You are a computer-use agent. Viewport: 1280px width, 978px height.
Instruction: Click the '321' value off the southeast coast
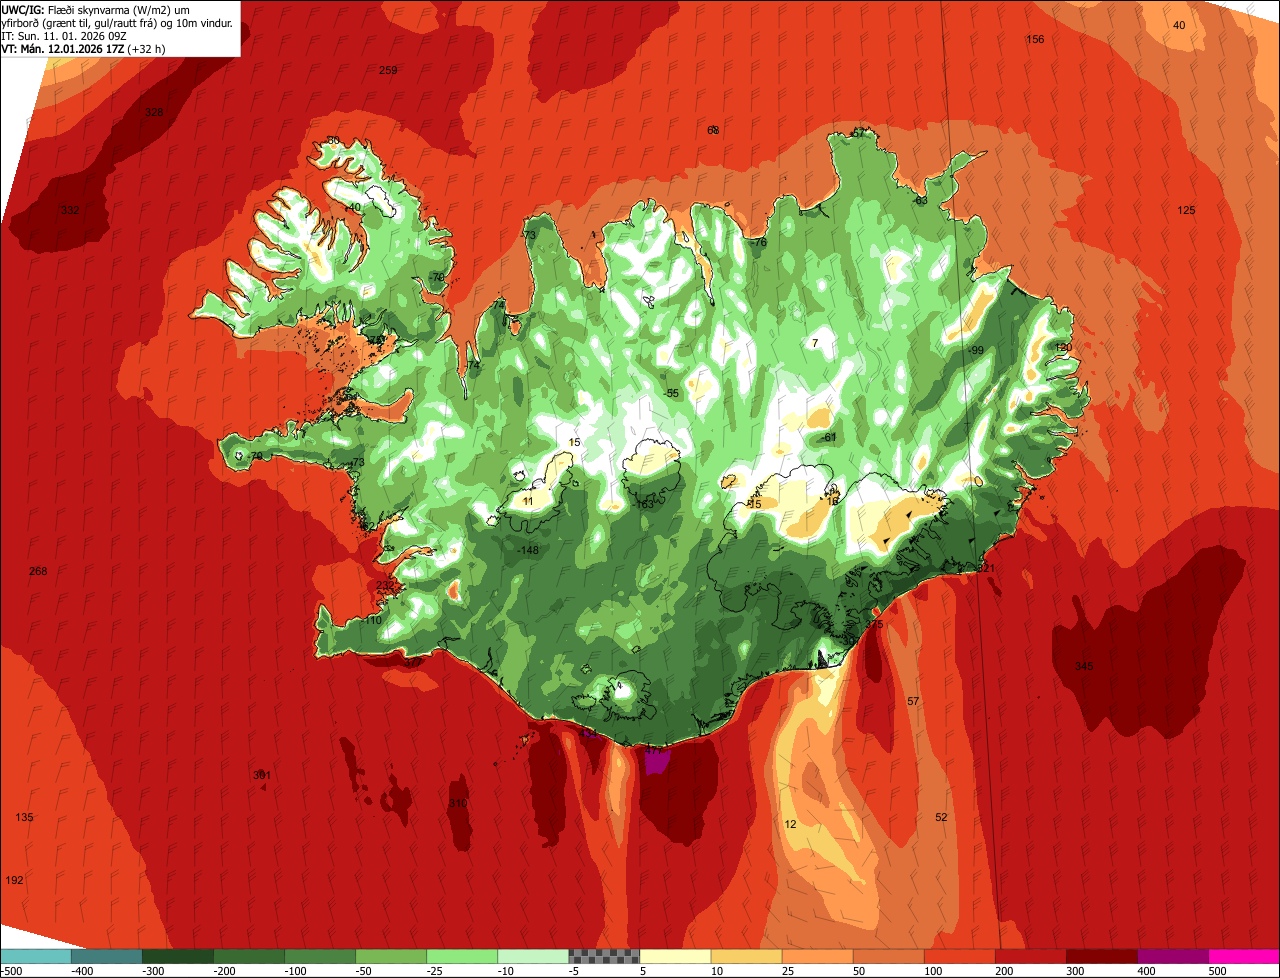pos(987,568)
